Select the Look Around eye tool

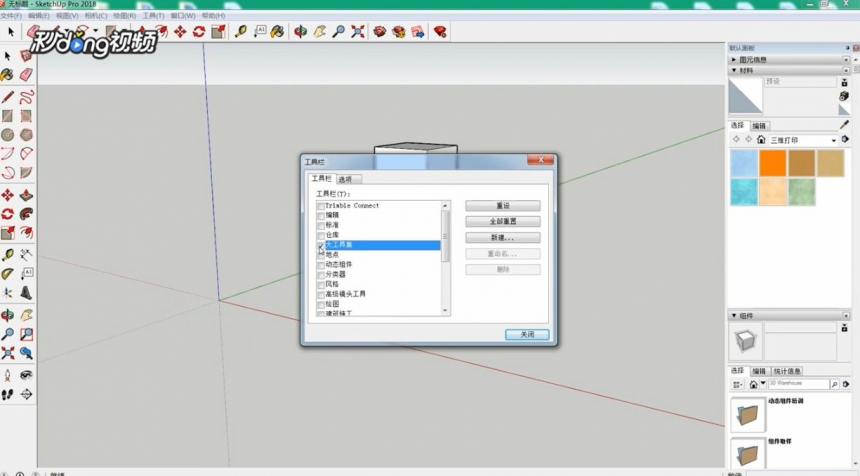click(26, 375)
